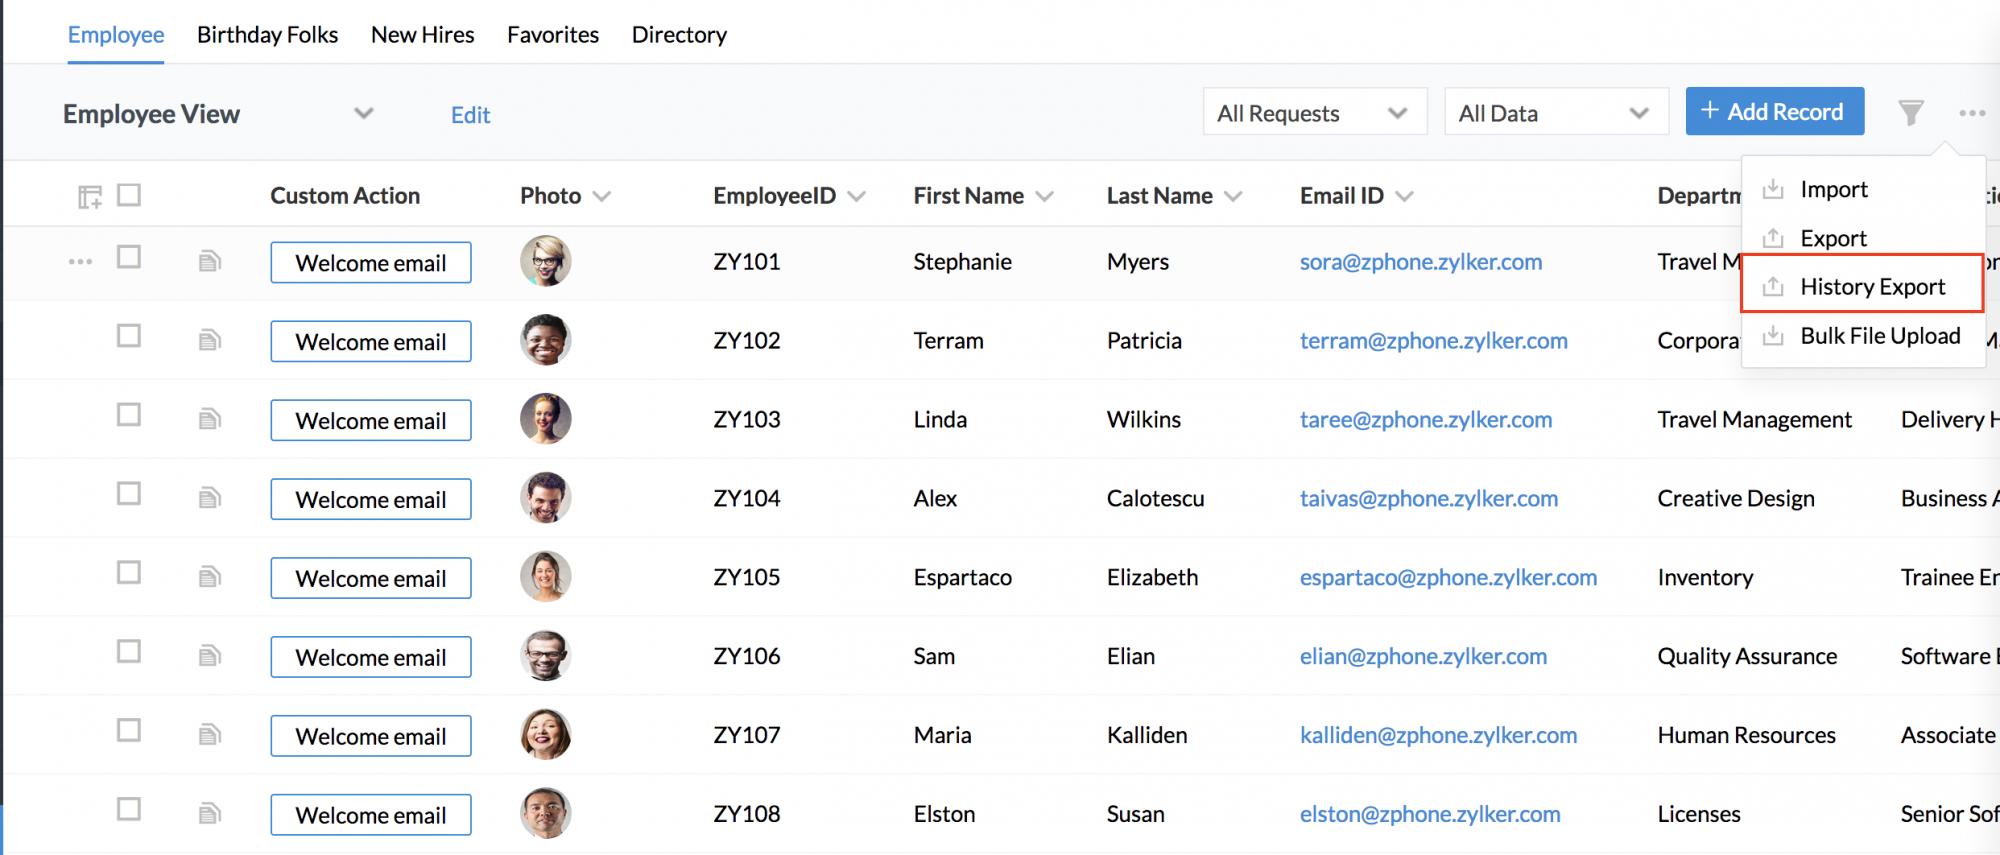Check the box for ZY105 row

(x=129, y=572)
